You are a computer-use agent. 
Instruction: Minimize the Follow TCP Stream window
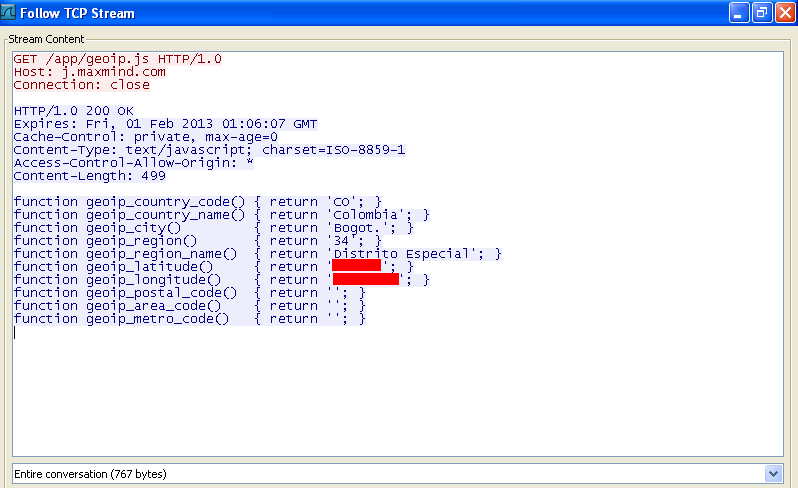click(739, 14)
